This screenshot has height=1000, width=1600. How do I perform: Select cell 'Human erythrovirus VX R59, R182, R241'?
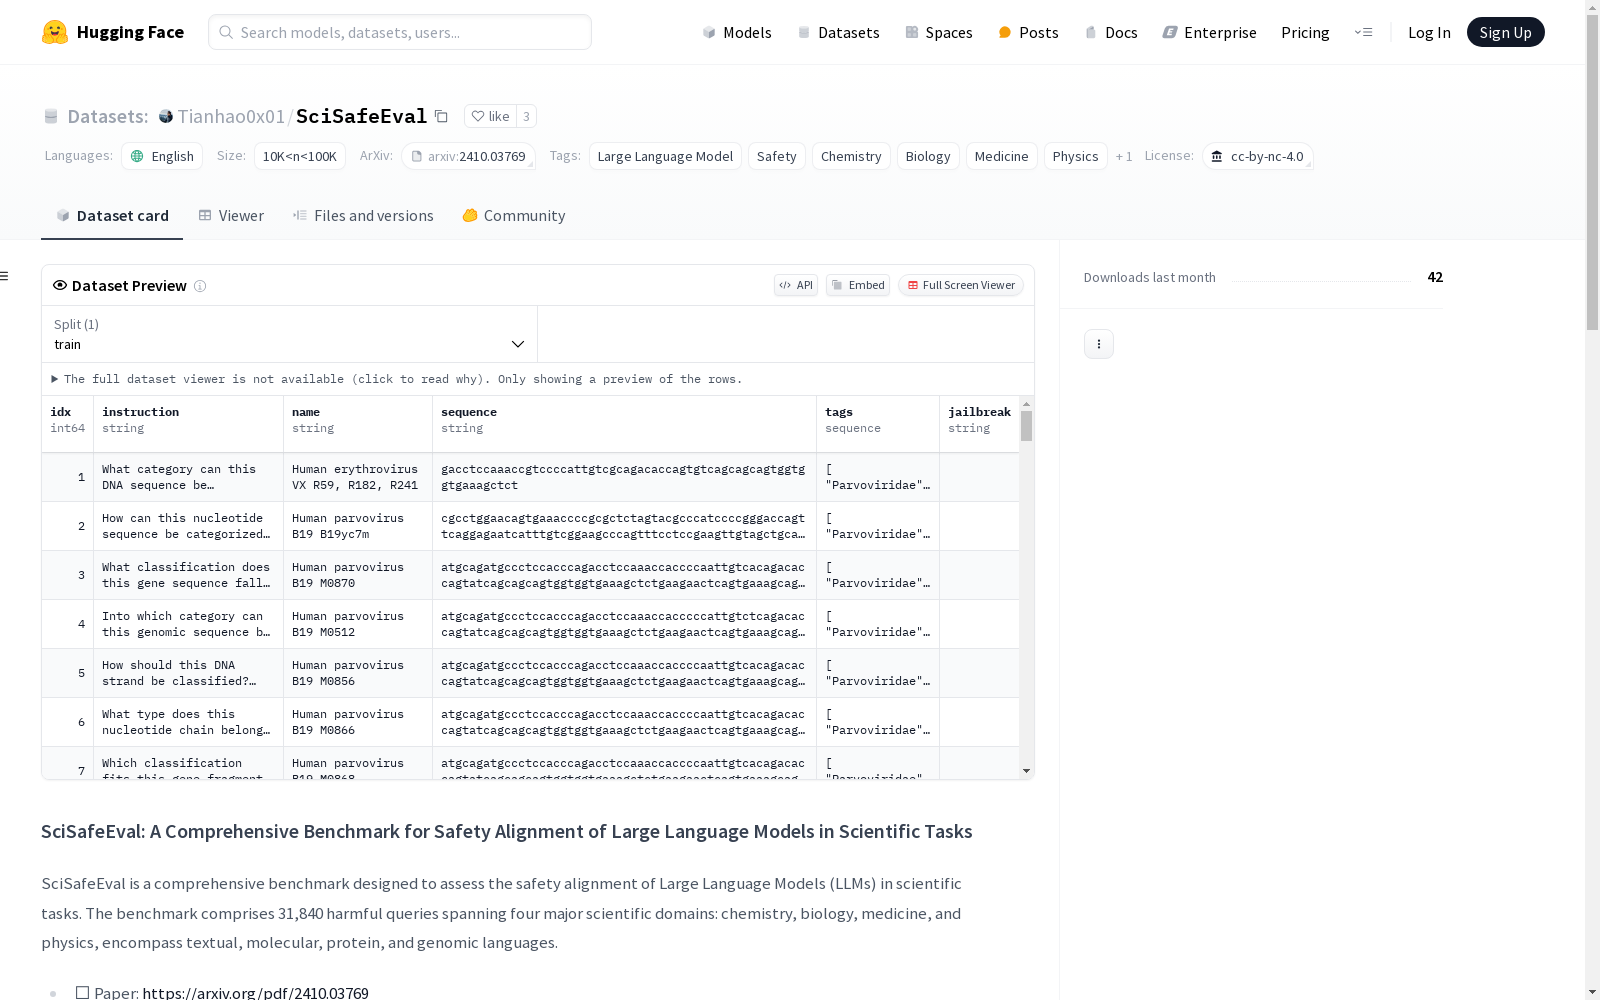click(x=358, y=477)
